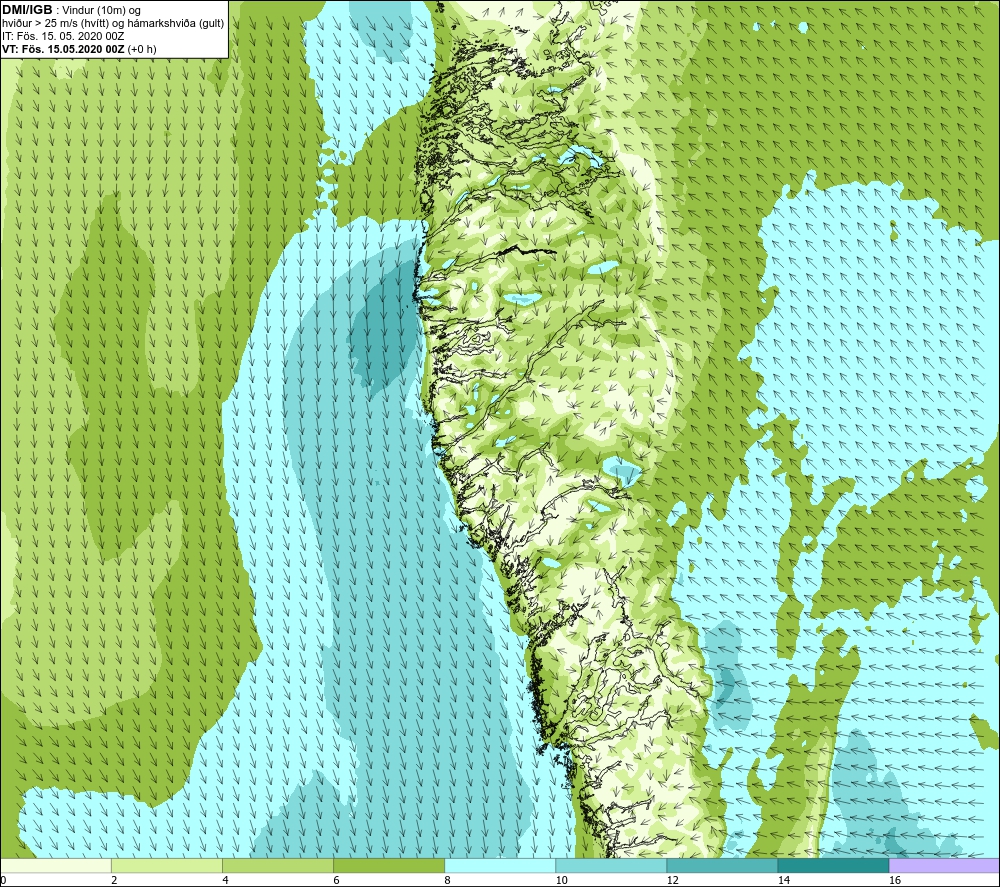
Task: Click the legend scale label "0"
Action: pos(3,880)
